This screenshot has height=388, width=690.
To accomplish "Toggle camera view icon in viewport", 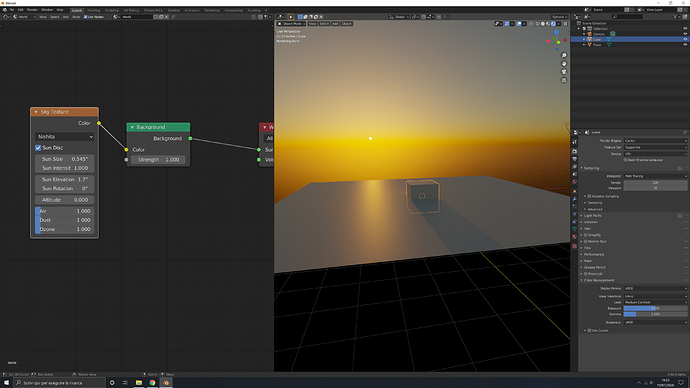I will 564,72.
